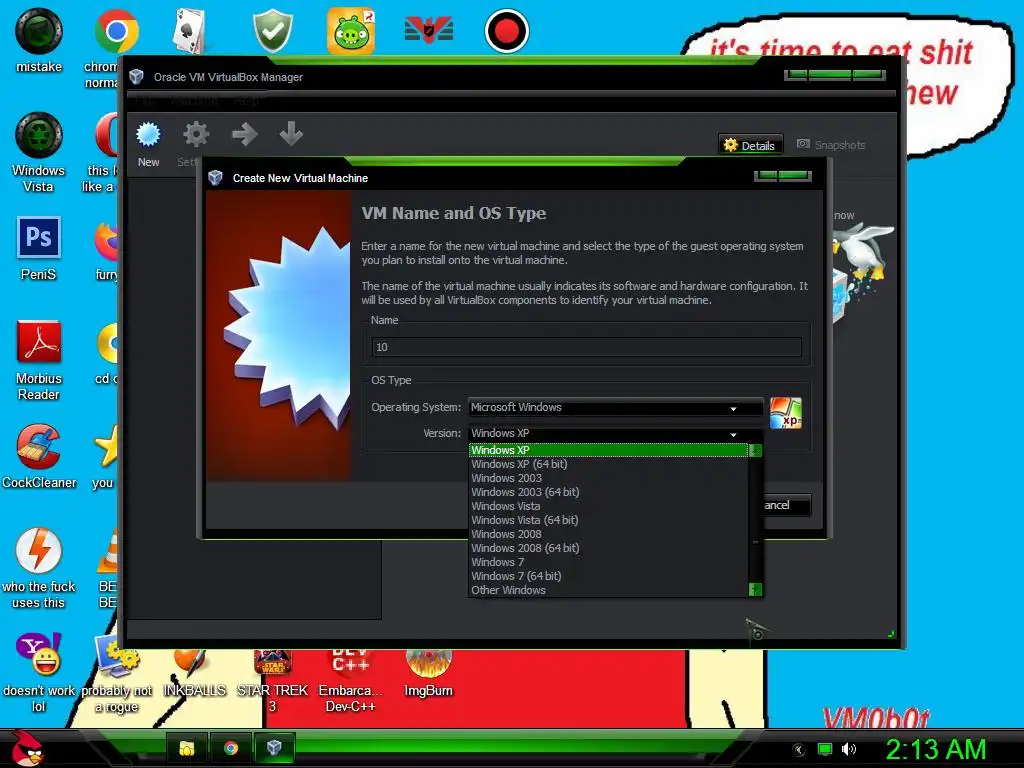Open the Operating System combo box
Image resolution: width=1024 pixels, height=768 pixels.
coord(615,408)
